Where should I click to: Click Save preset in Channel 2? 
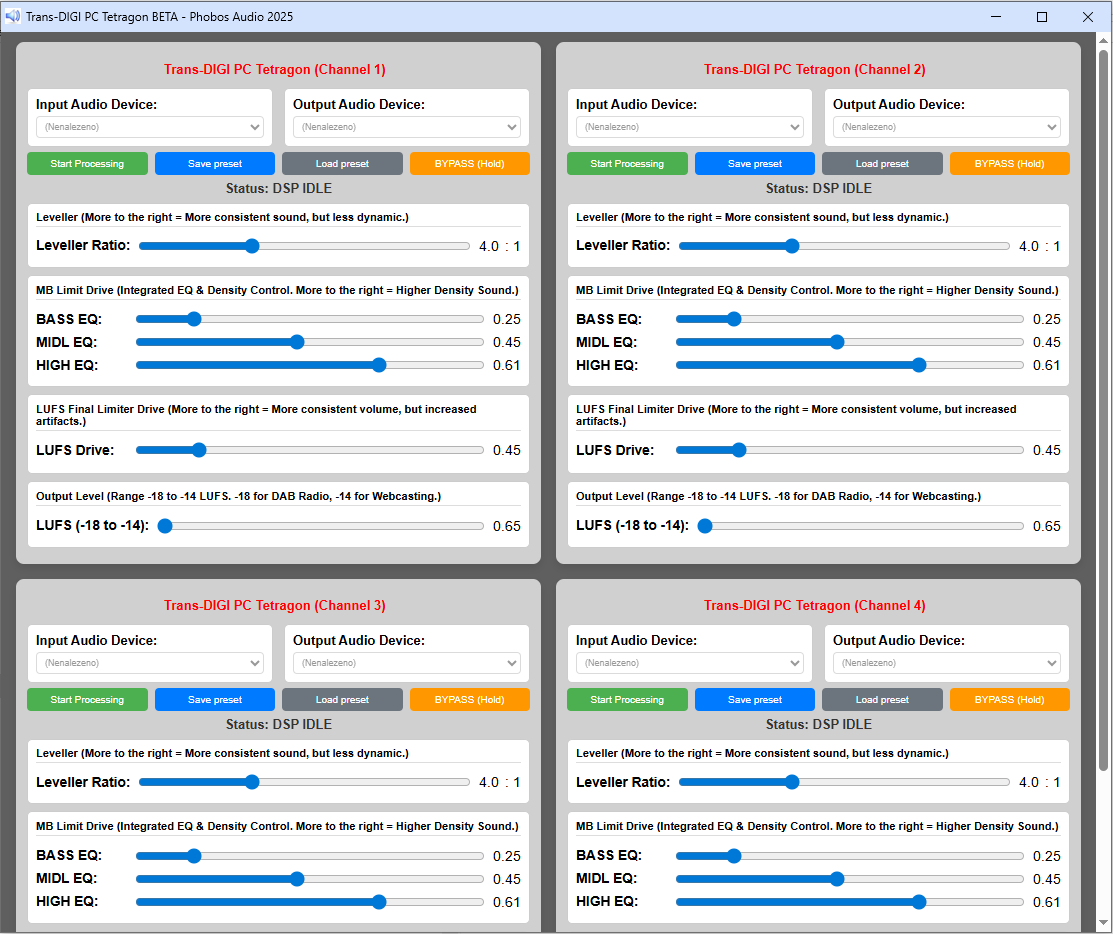755,164
